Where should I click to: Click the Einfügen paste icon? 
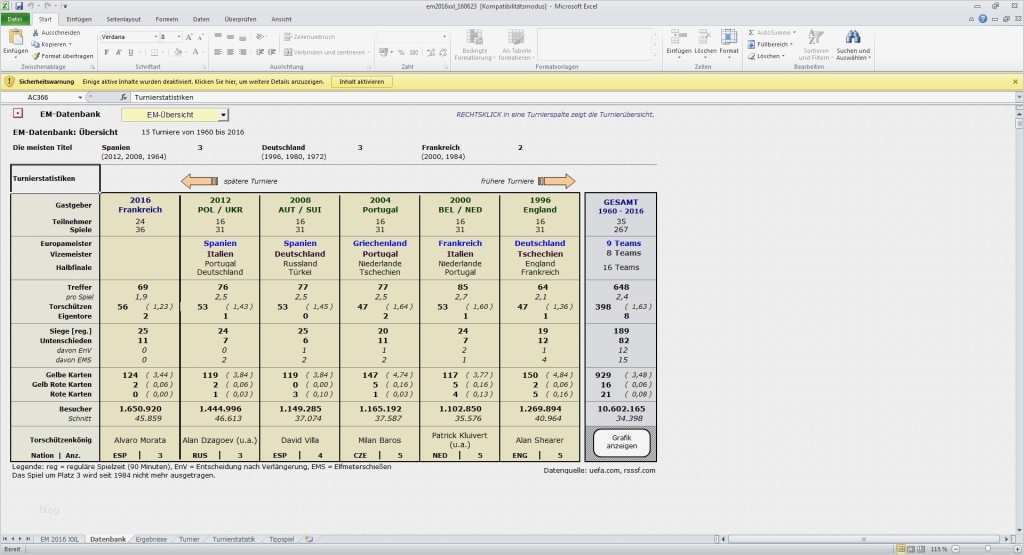point(15,39)
